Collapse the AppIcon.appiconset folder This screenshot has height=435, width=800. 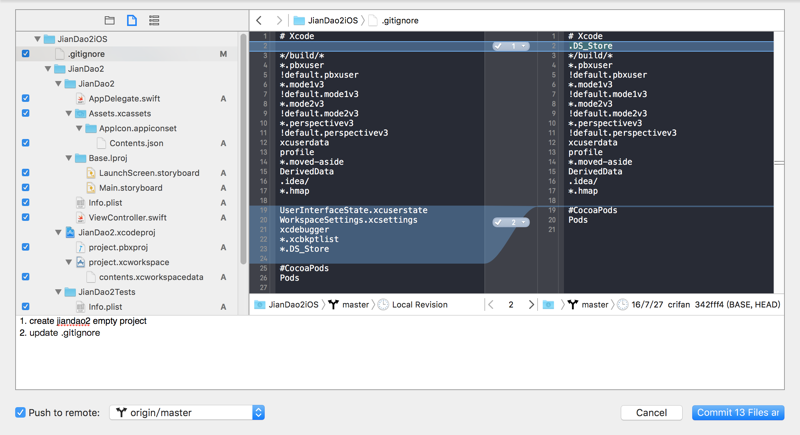pyautogui.click(x=79, y=129)
